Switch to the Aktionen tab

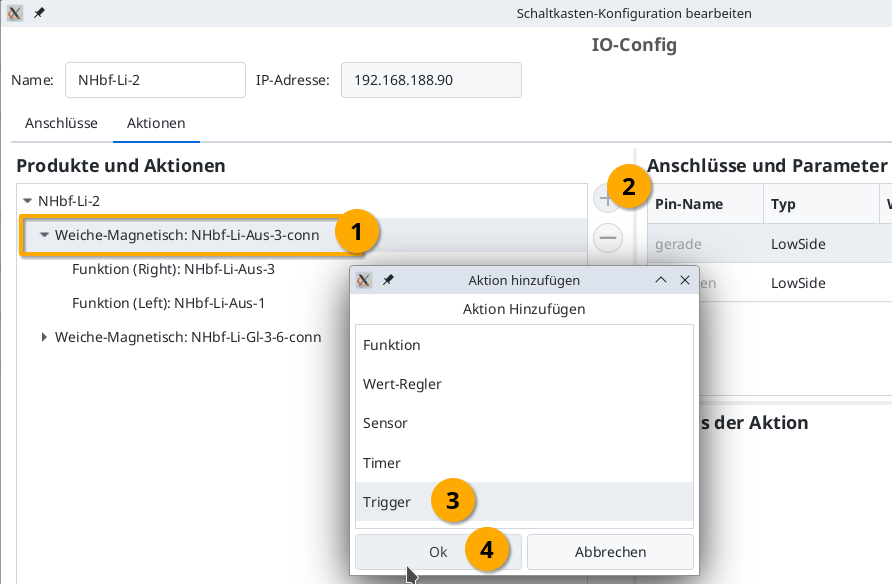(155, 123)
